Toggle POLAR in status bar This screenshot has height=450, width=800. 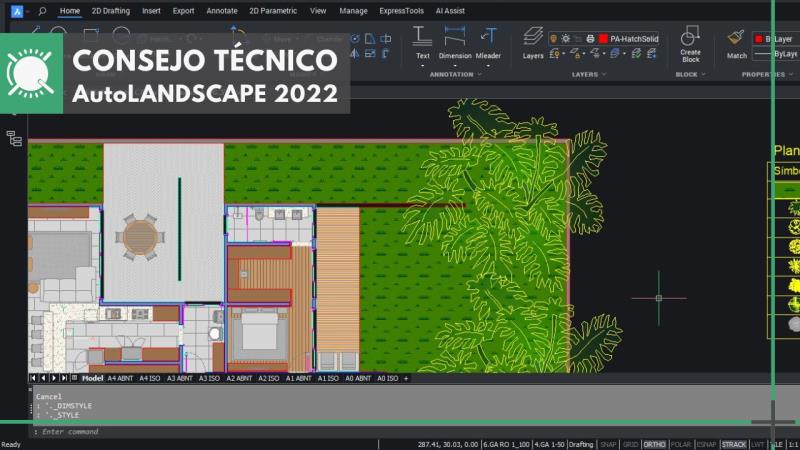[681, 444]
